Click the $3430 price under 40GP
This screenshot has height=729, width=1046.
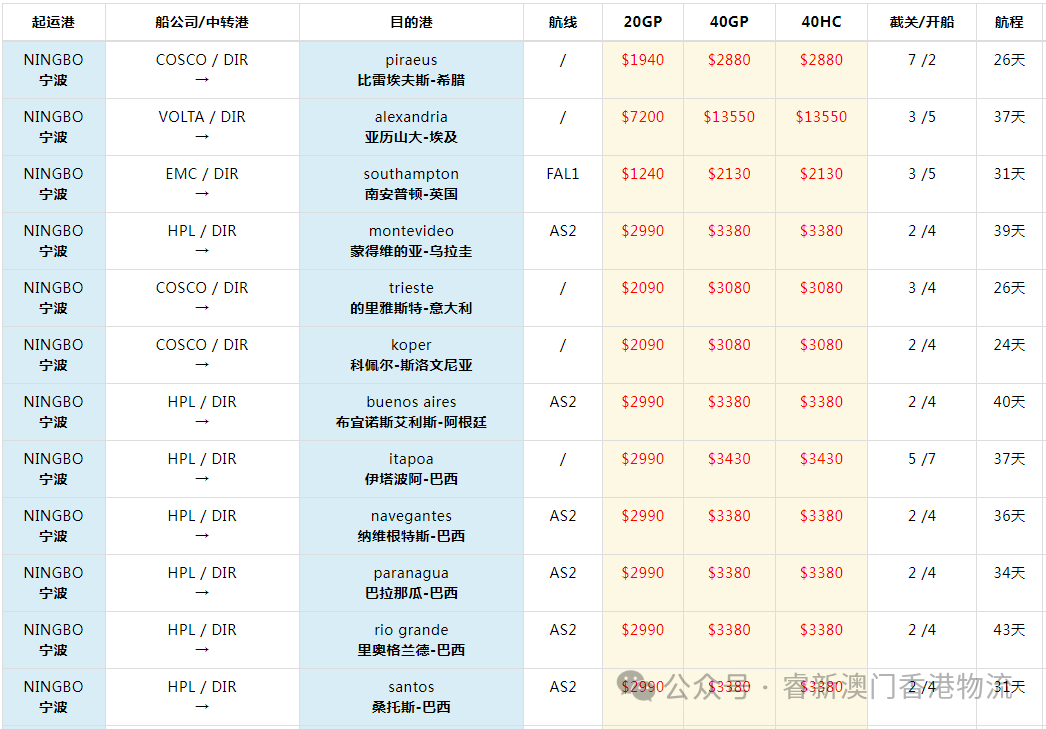[729, 459]
